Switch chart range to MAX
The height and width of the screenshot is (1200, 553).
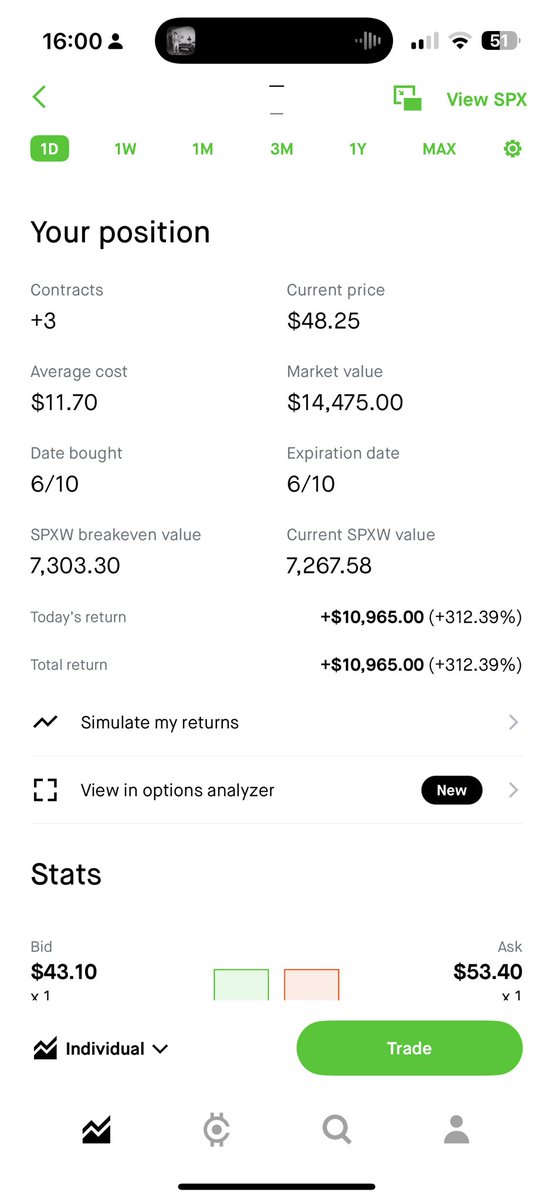pyautogui.click(x=439, y=149)
